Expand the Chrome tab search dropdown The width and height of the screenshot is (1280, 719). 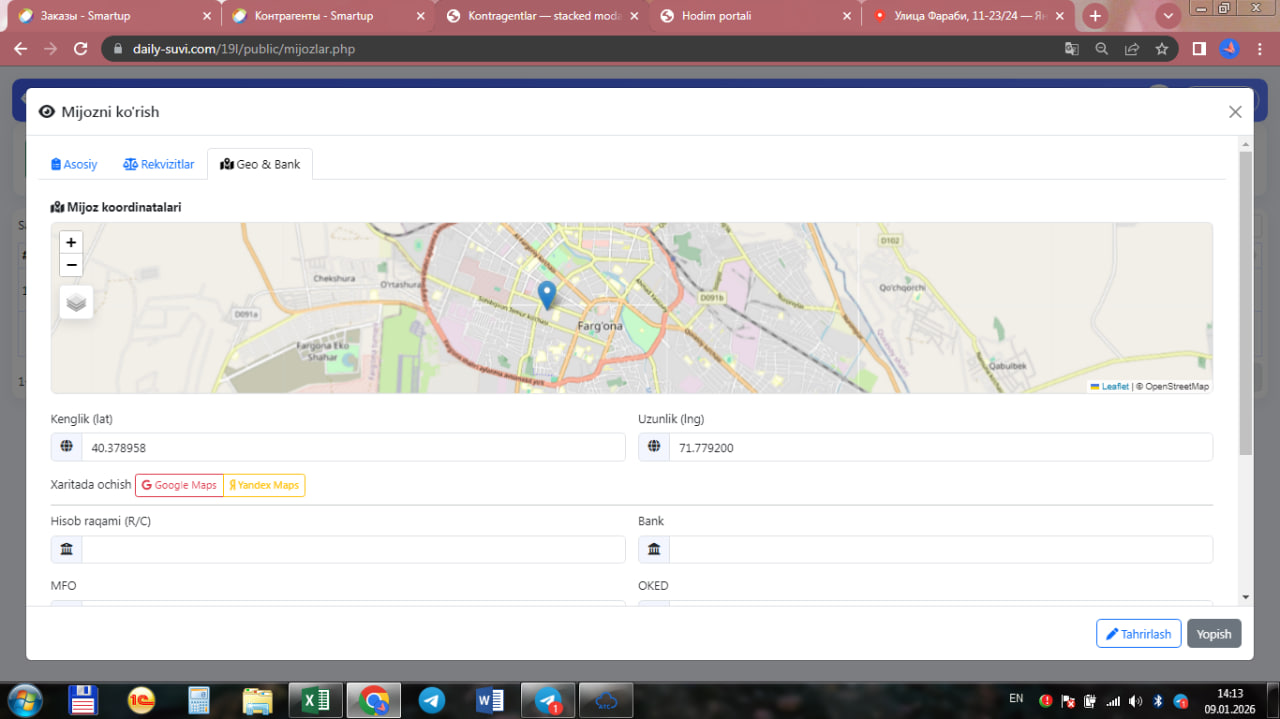click(1168, 16)
